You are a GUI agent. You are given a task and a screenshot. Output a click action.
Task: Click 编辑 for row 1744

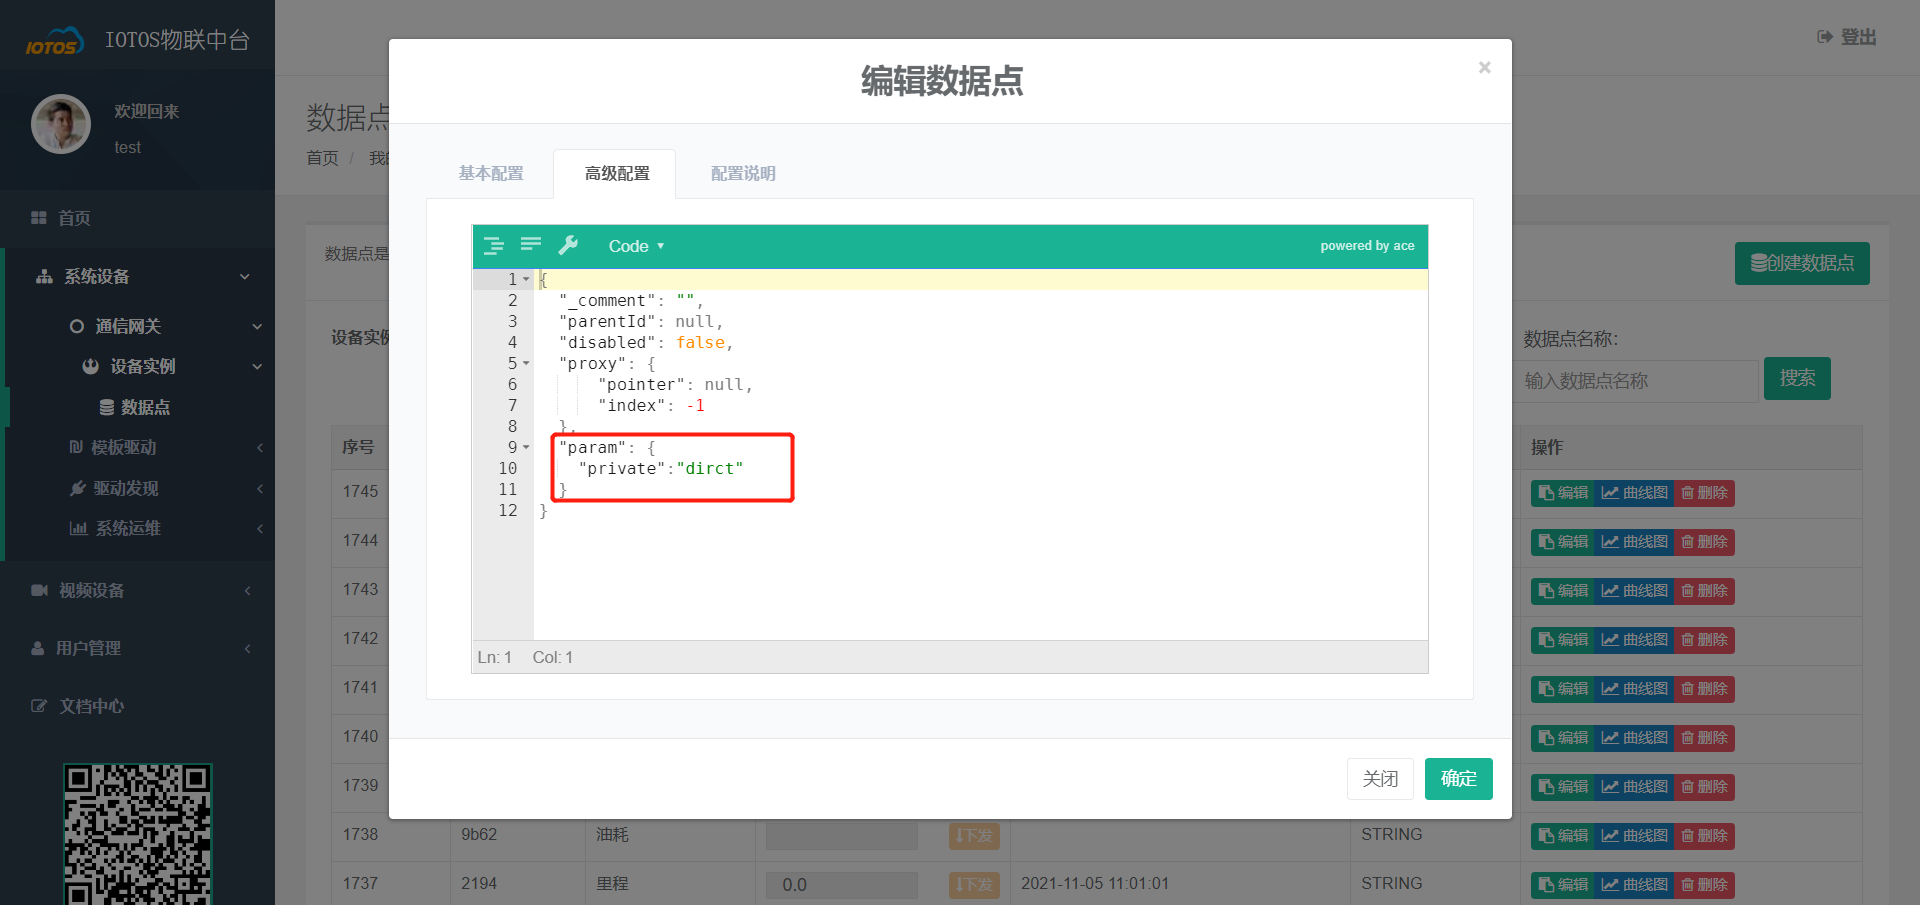point(1563,542)
